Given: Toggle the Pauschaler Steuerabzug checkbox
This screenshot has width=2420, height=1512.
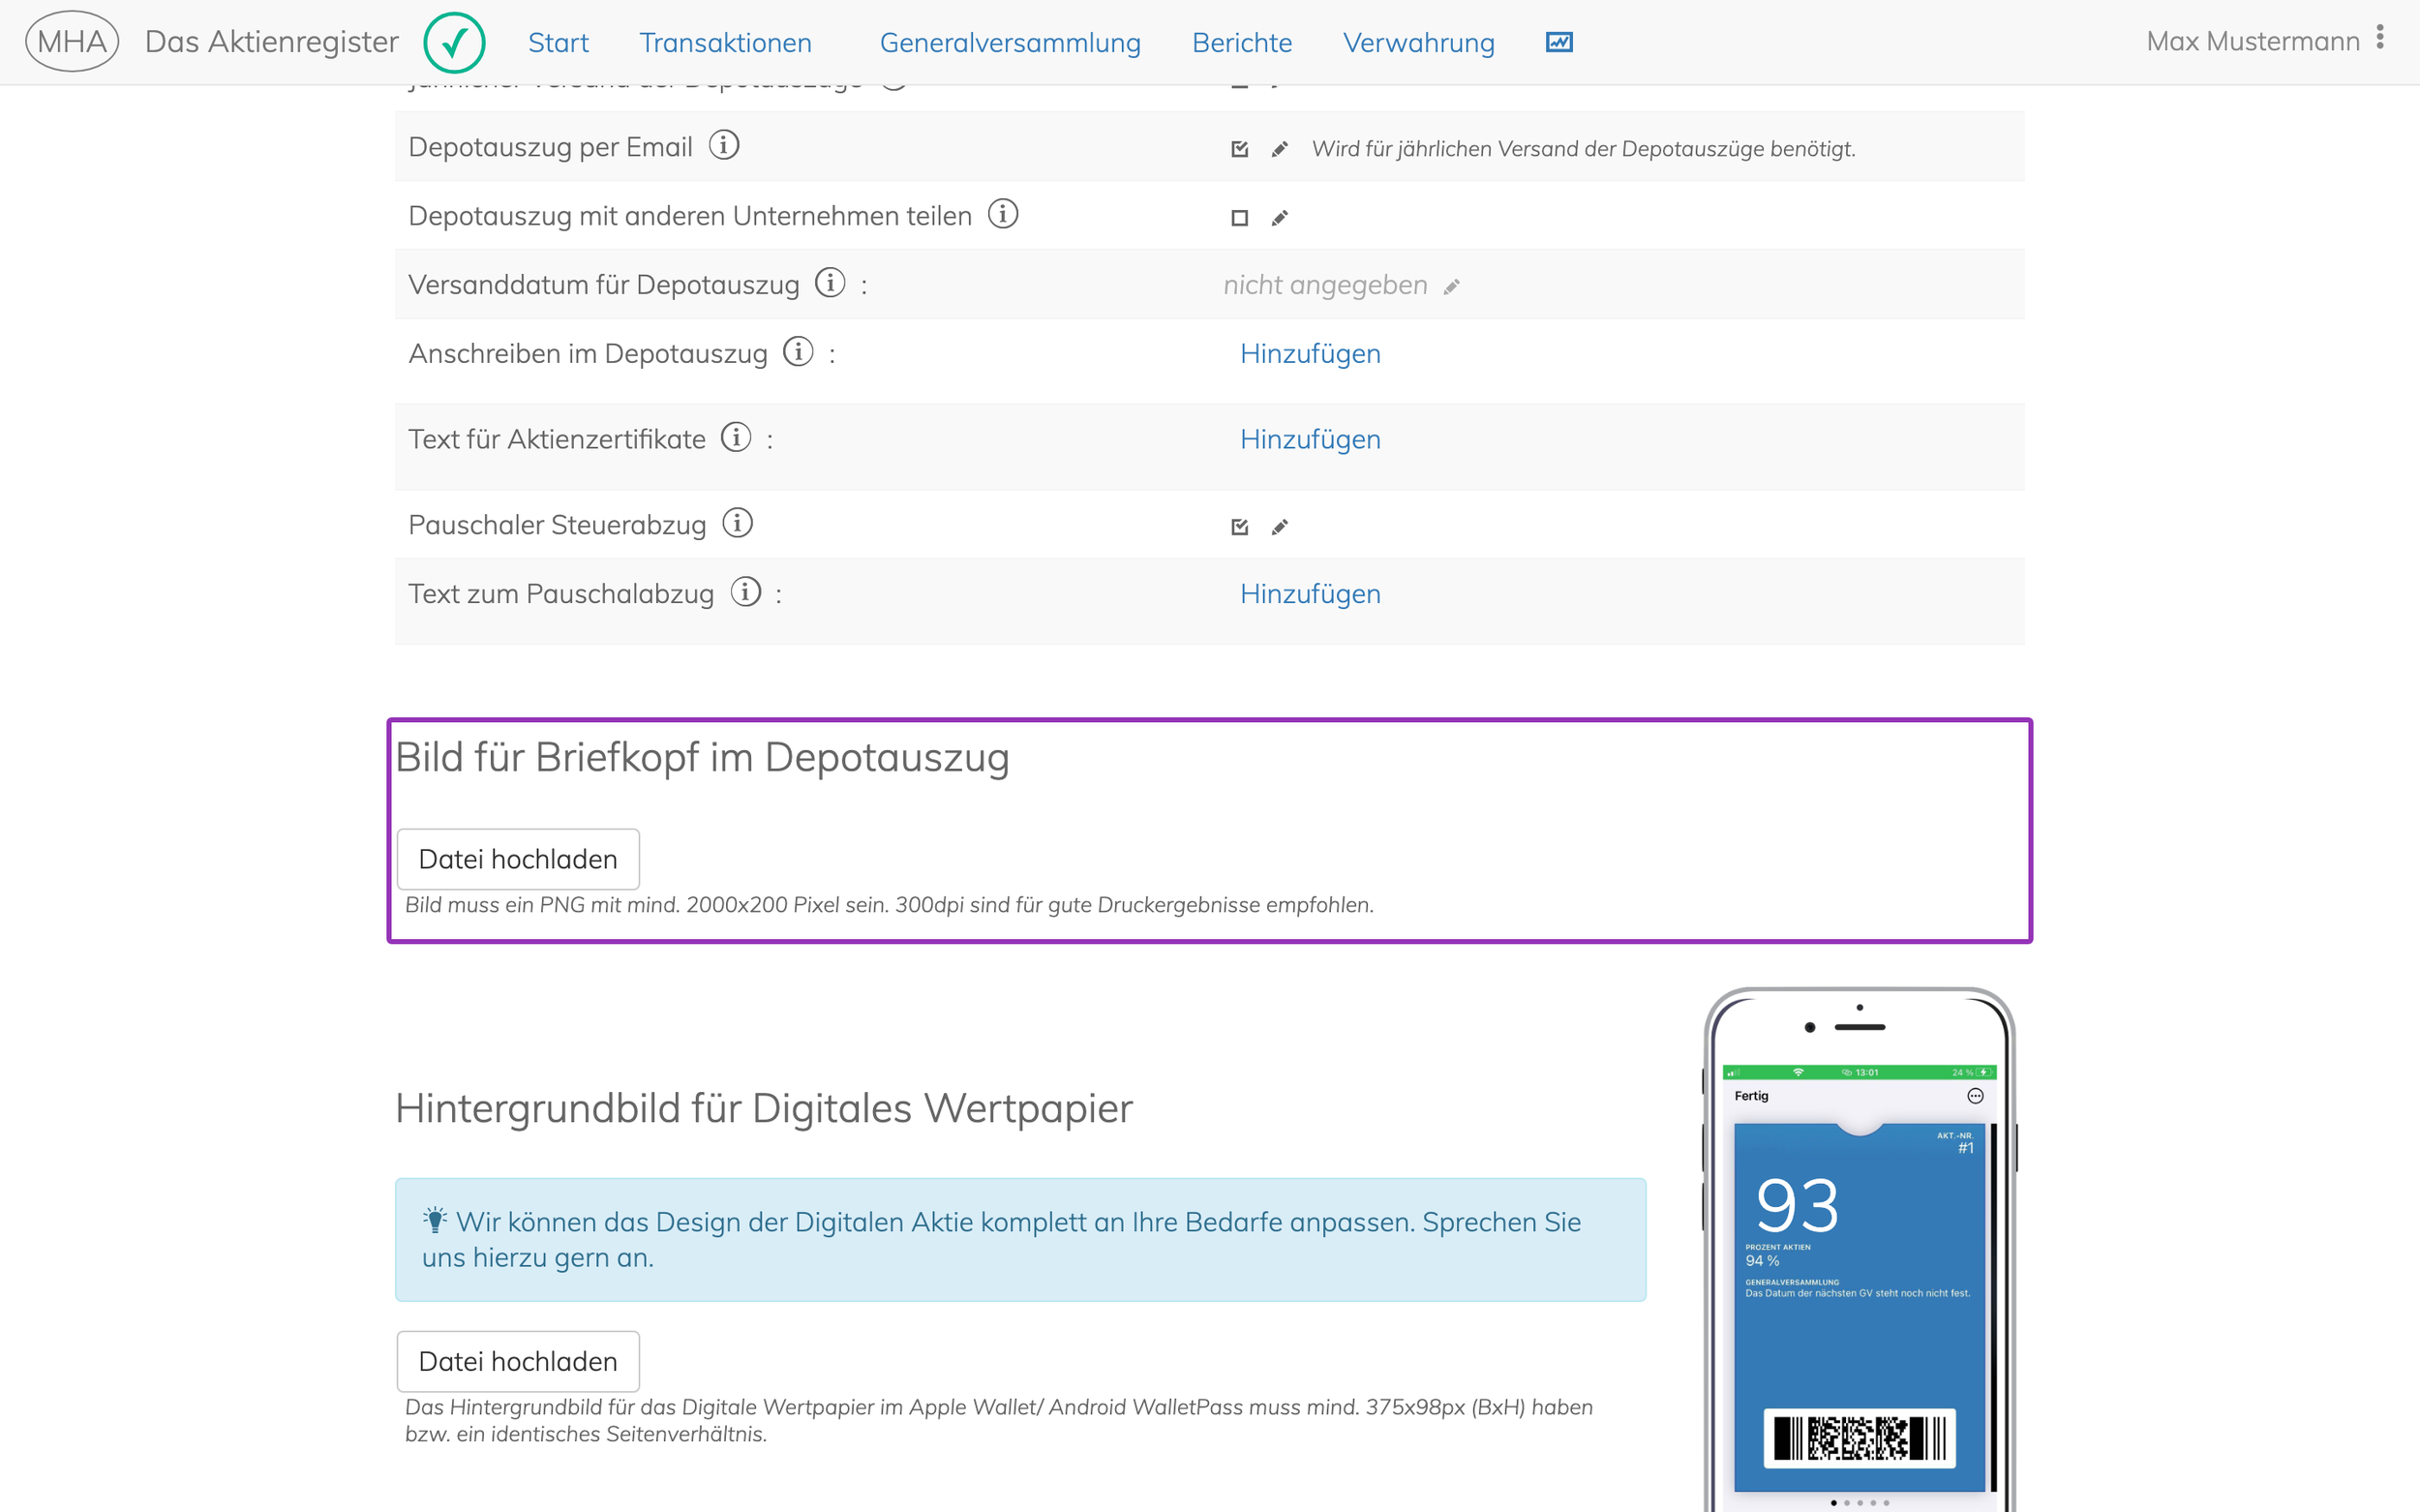Looking at the screenshot, I should coord(1240,527).
